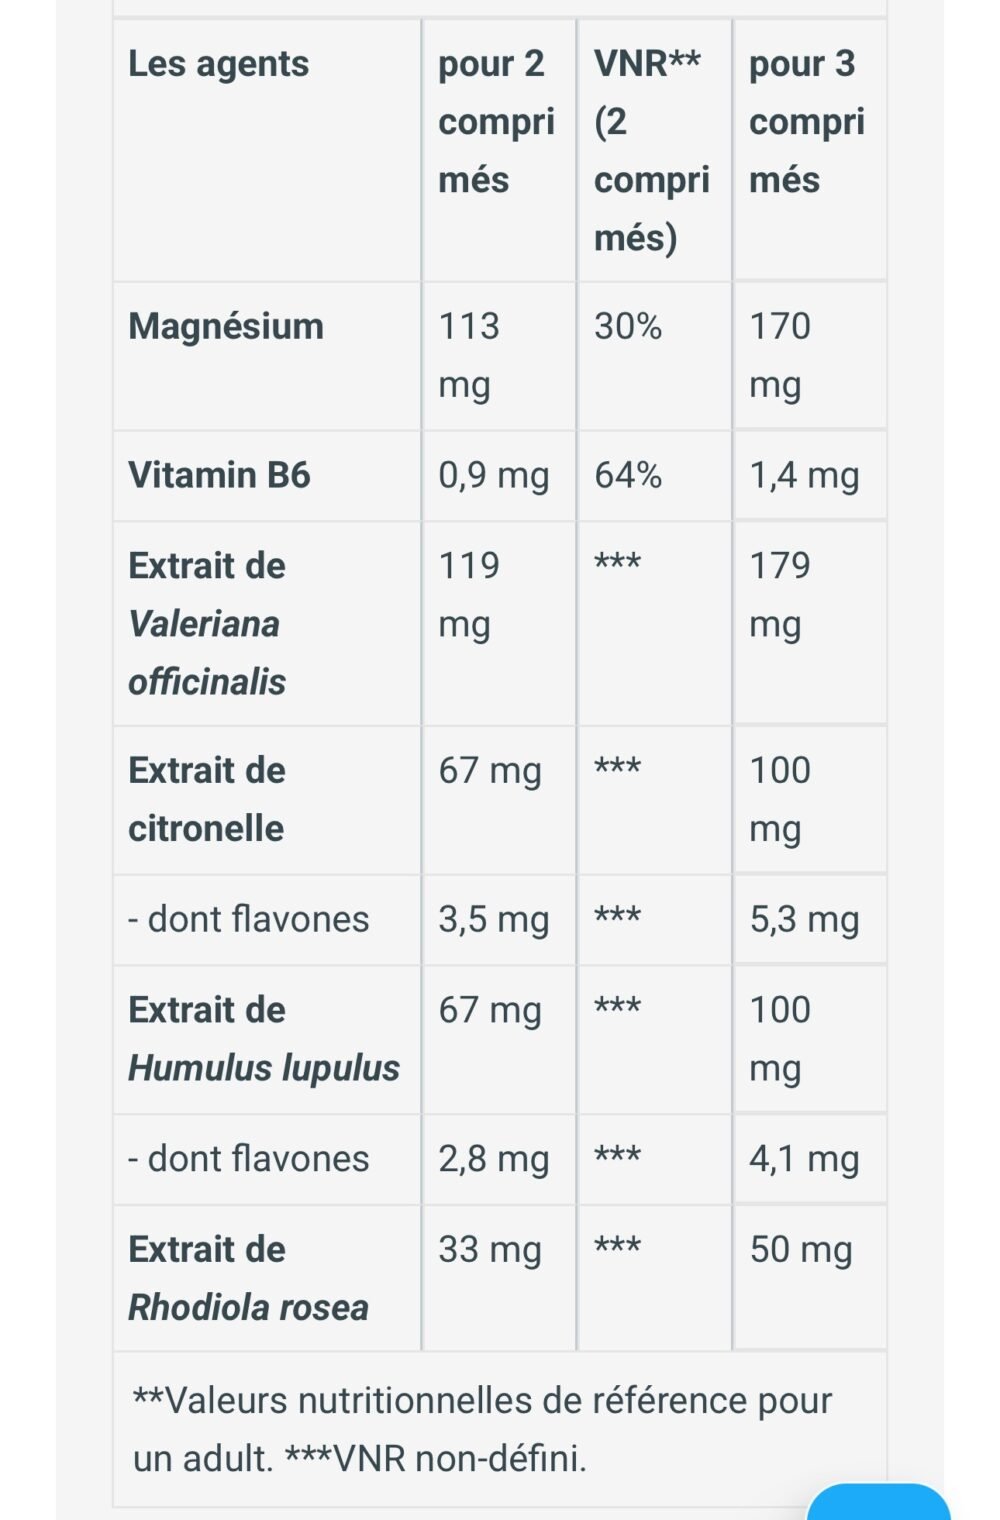Click the 50 mg Rhodiola cell

[x=801, y=1249]
